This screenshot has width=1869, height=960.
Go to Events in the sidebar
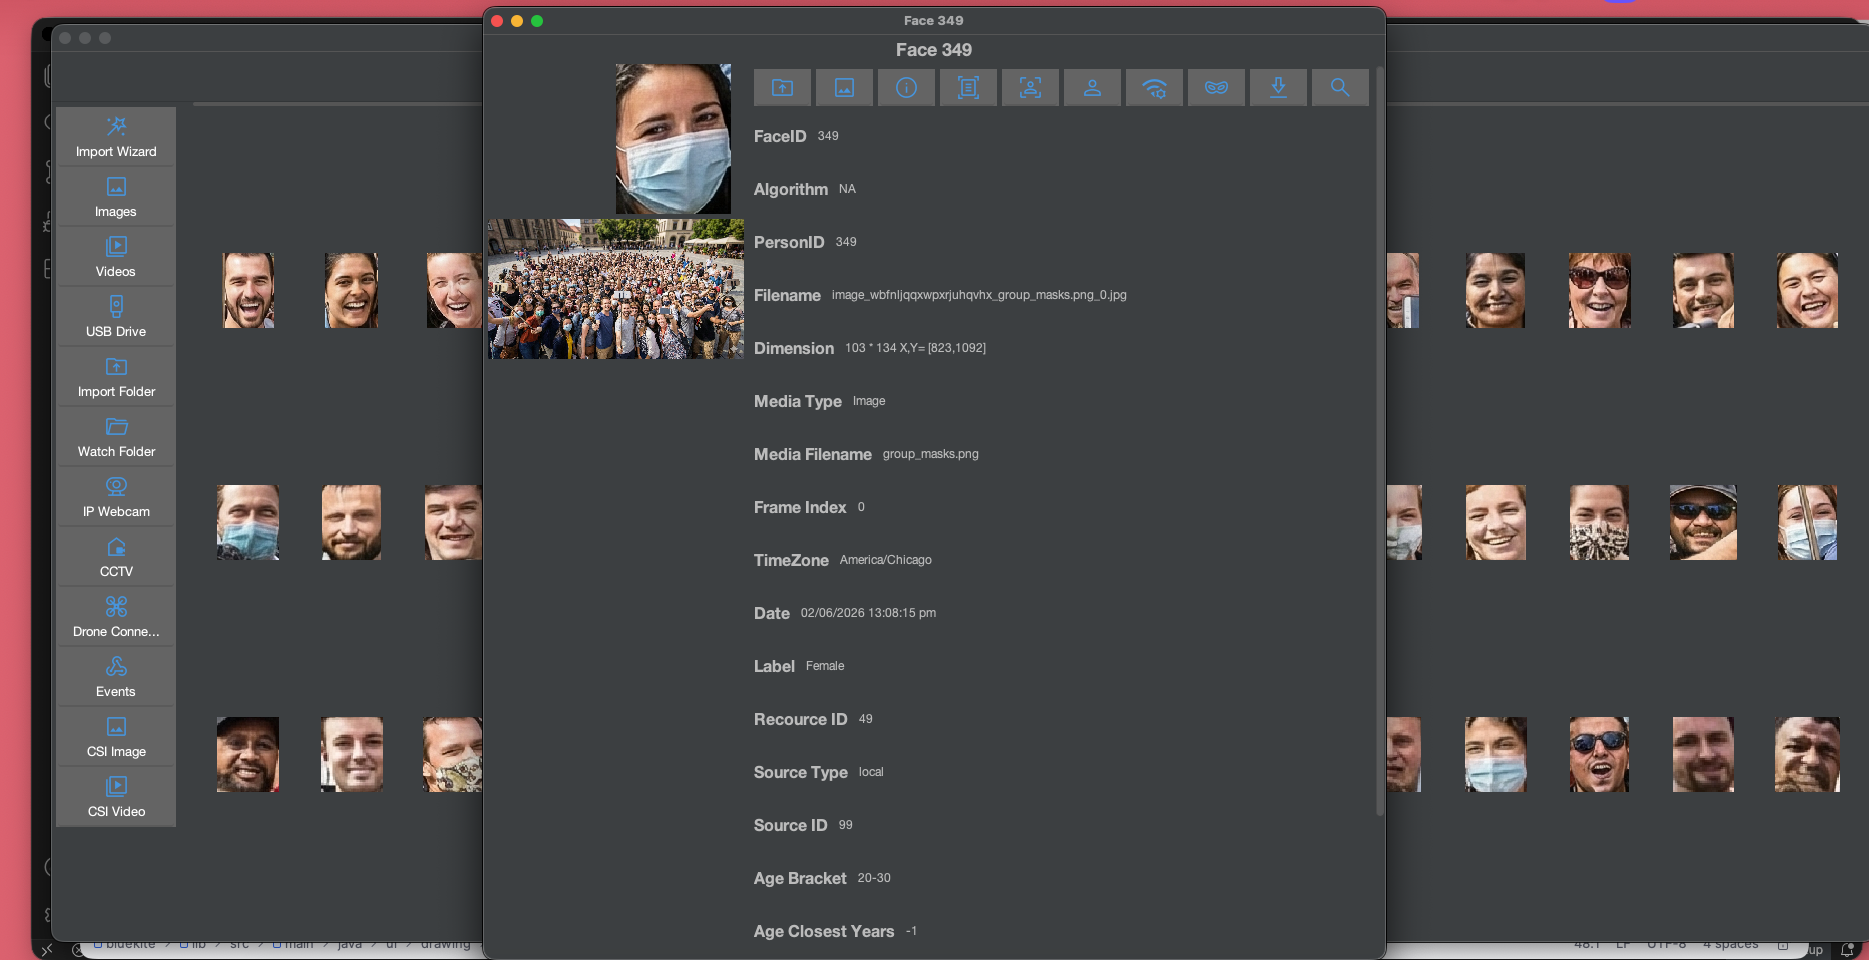pos(116,677)
